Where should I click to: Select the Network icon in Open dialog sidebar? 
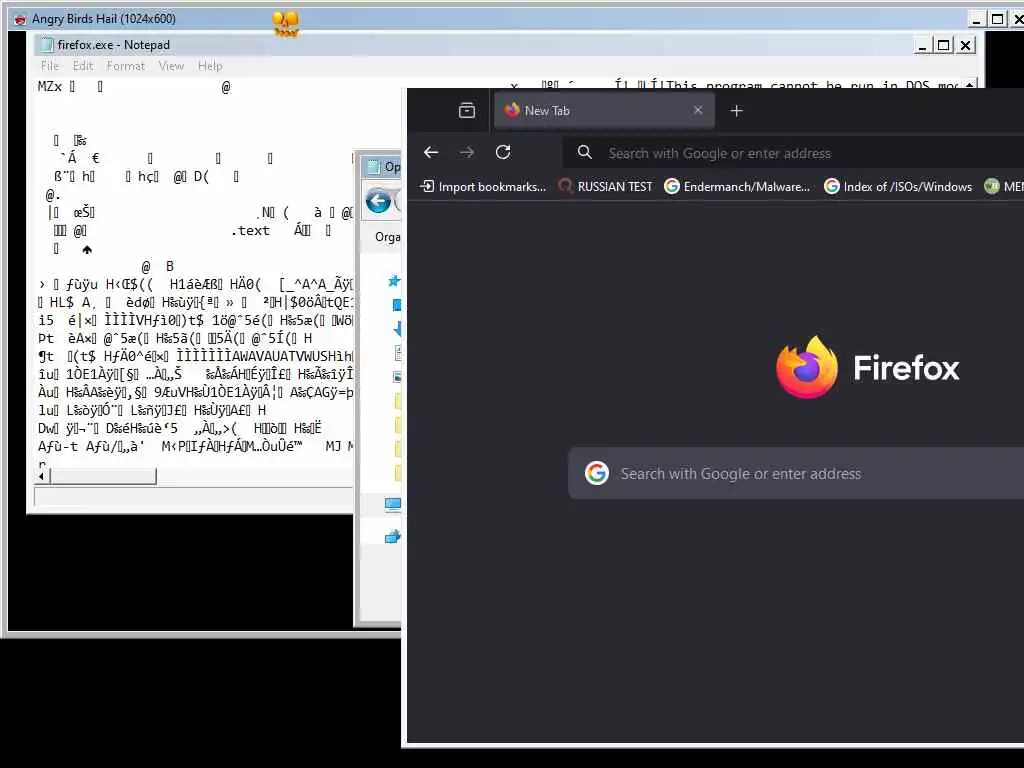coord(392,537)
